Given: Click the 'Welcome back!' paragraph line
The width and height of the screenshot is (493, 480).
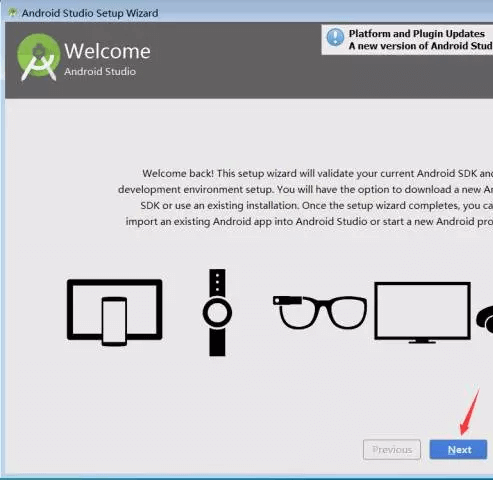Looking at the screenshot, I should (318, 173).
